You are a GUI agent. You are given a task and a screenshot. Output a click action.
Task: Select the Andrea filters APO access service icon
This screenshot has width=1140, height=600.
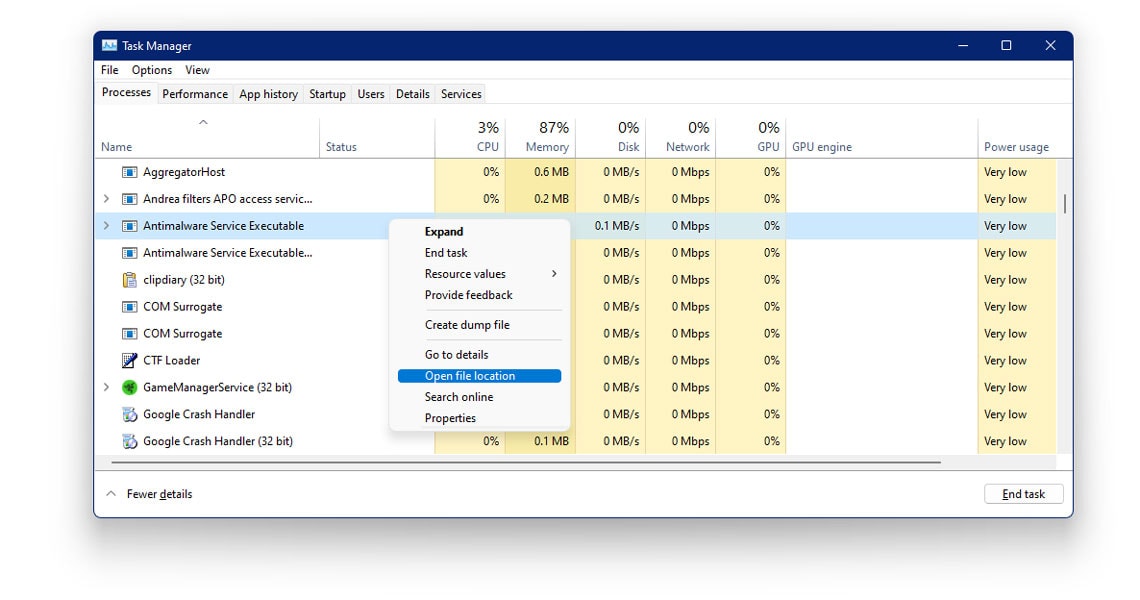(131, 198)
